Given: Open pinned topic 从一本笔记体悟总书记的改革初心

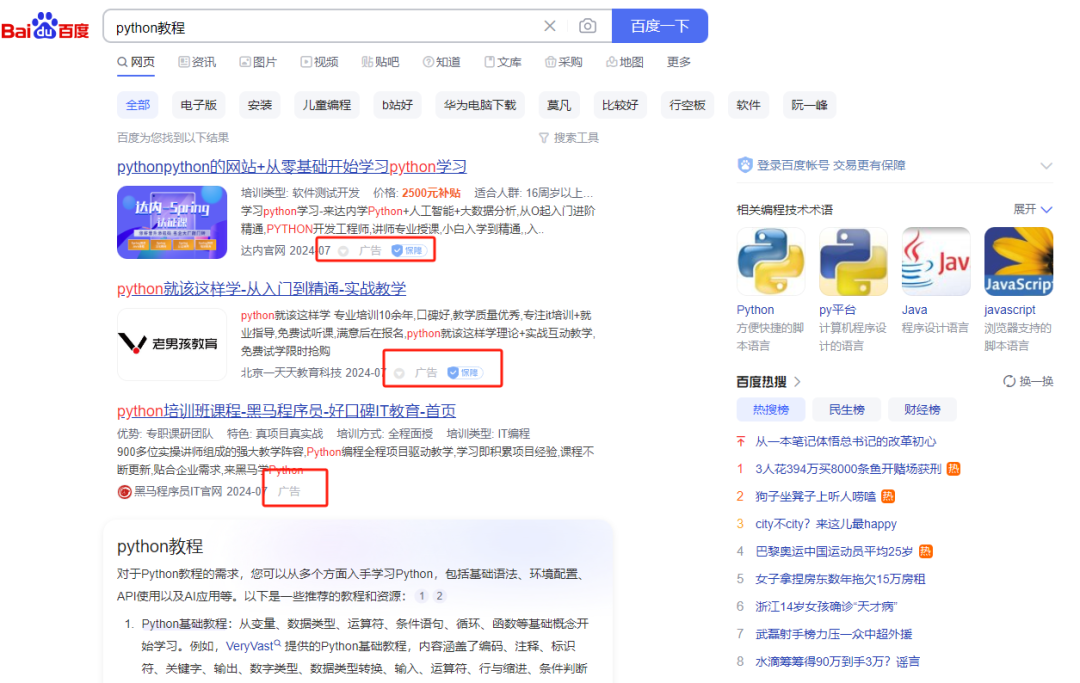Looking at the screenshot, I should [845, 441].
